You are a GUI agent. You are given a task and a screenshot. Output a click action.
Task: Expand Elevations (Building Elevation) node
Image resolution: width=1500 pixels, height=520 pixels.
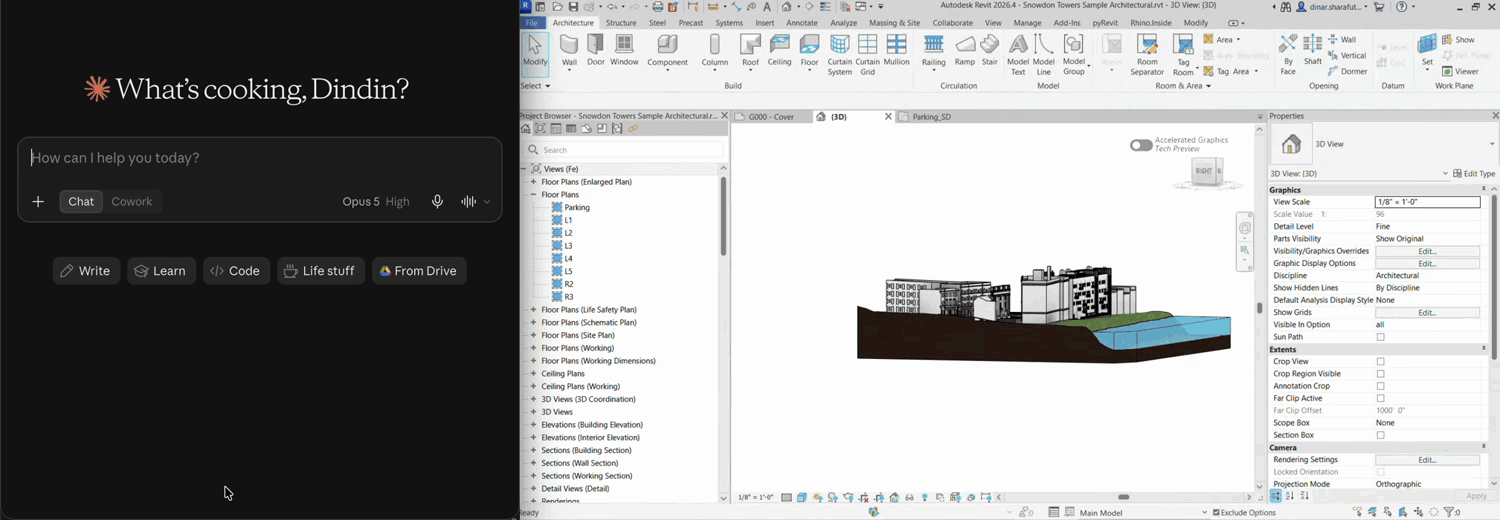533,425
